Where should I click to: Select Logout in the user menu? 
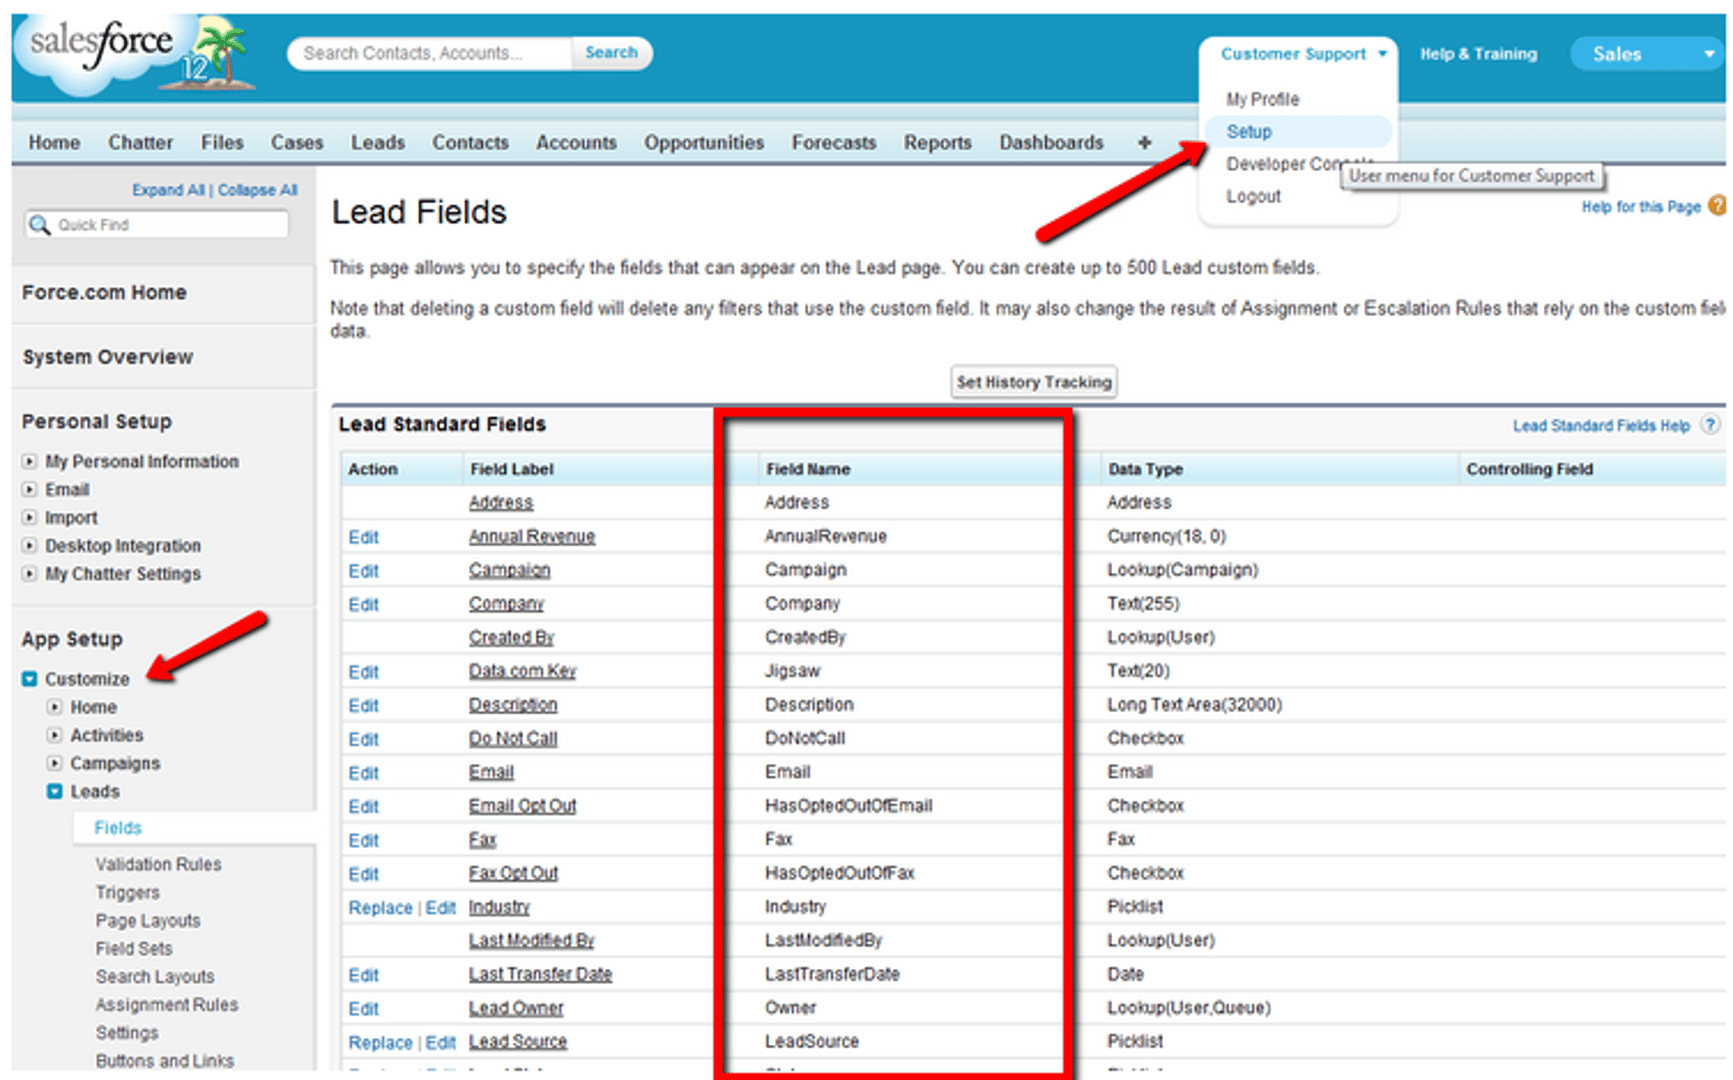pos(1253,196)
